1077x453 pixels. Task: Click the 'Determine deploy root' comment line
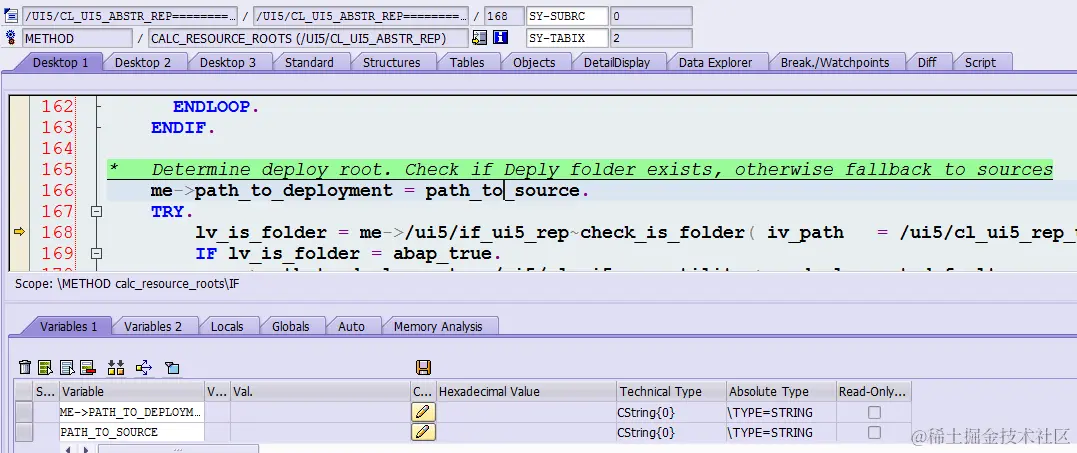tap(580, 170)
